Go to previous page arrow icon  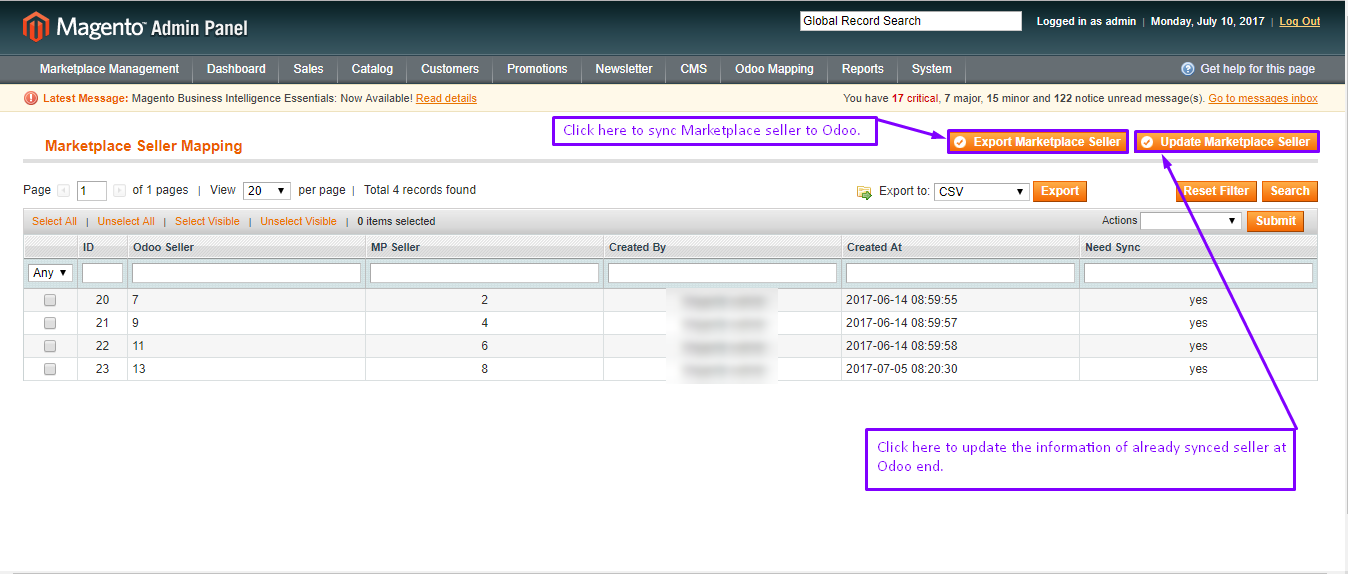coord(64,190)
